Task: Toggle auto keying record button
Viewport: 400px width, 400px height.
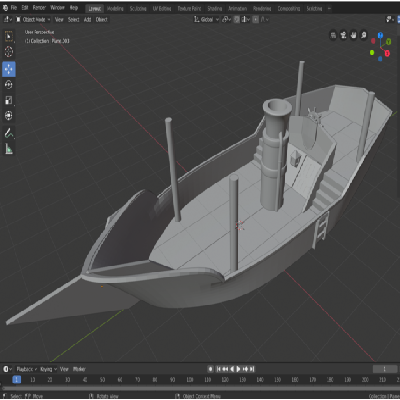Action: [x=210, y=369]
